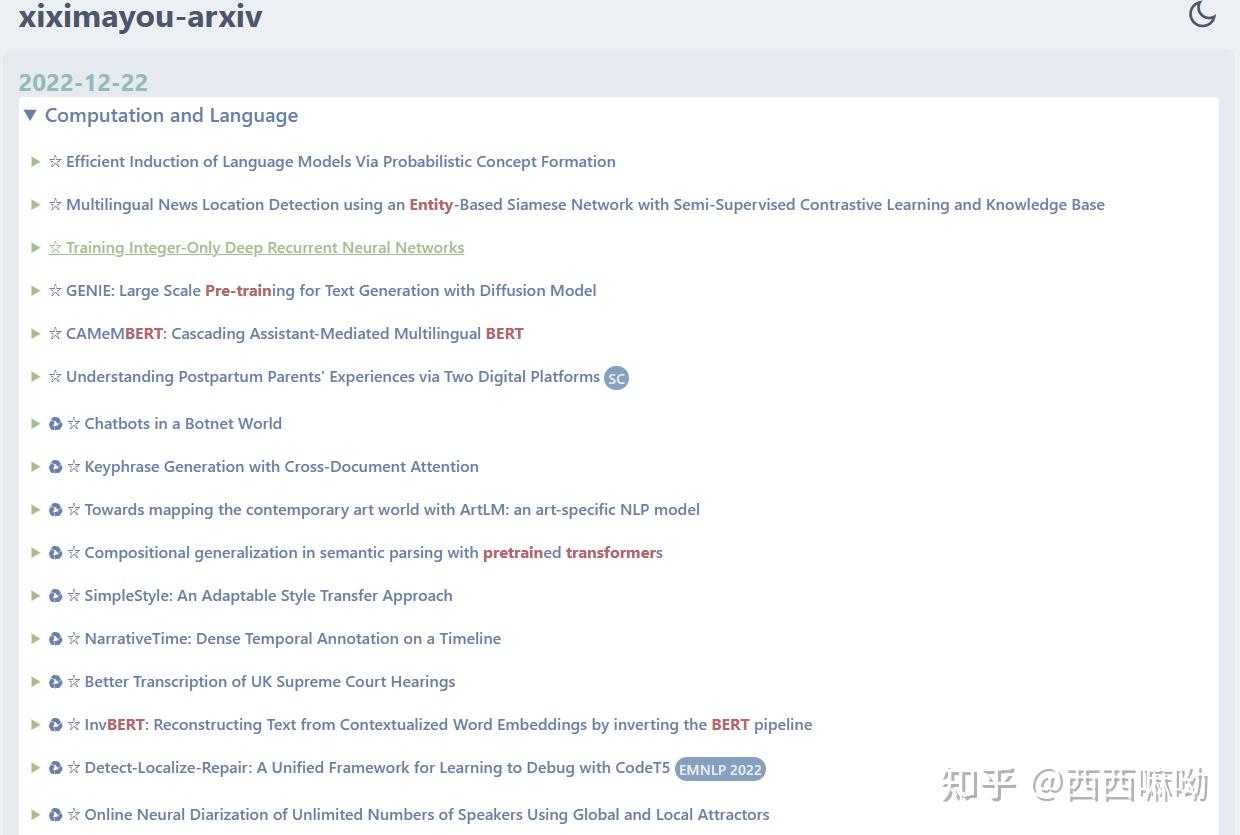Click the recycle icon before SimpleStyle paper
Screen dimensions: 1240x835
pyautogui.click(x=56, y=595)
